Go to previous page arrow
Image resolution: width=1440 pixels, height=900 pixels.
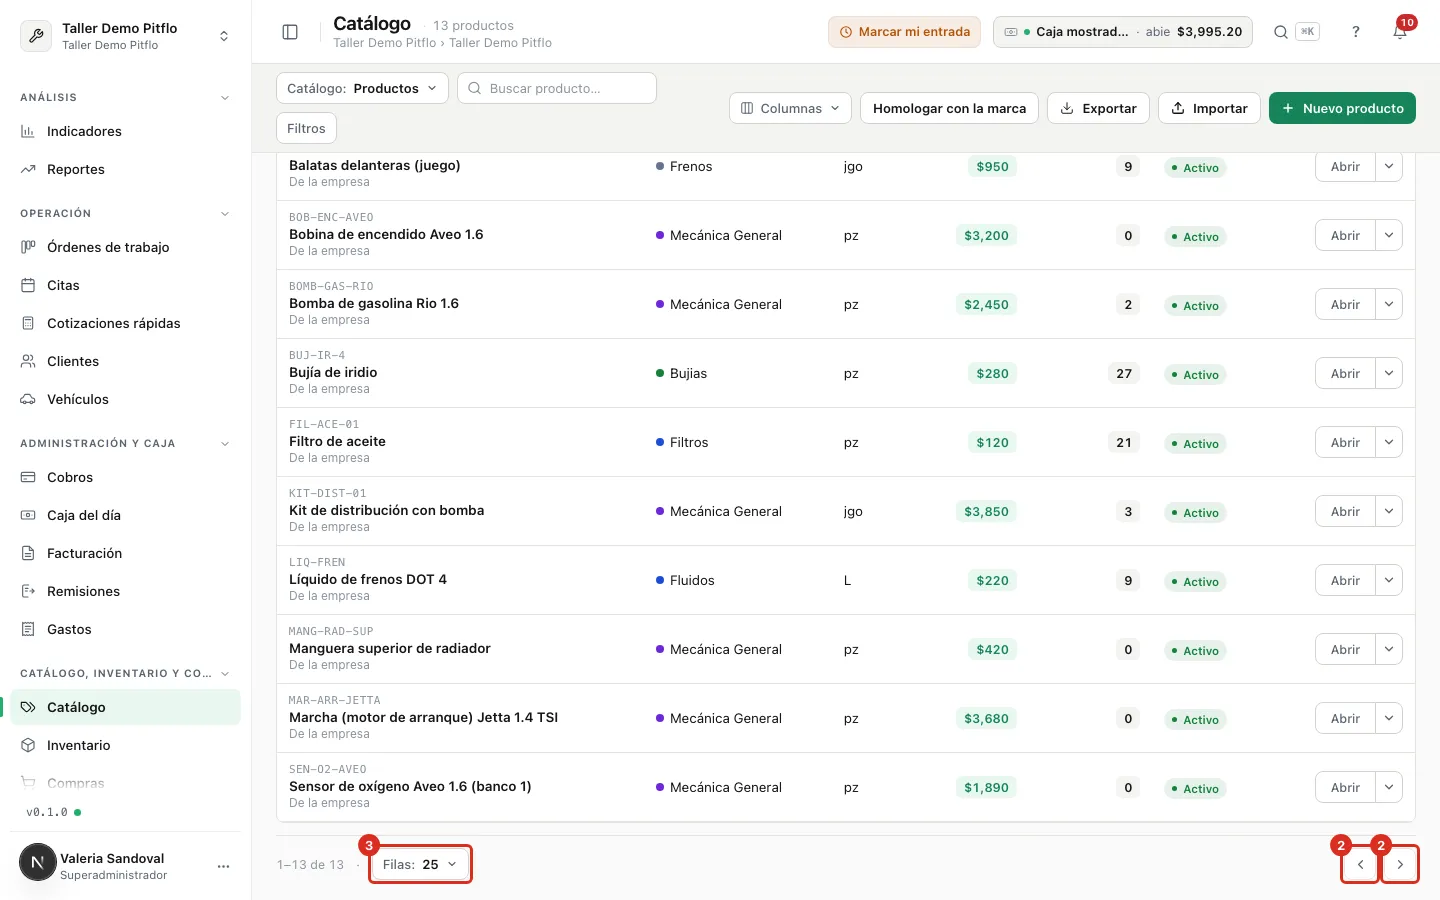1360,865
